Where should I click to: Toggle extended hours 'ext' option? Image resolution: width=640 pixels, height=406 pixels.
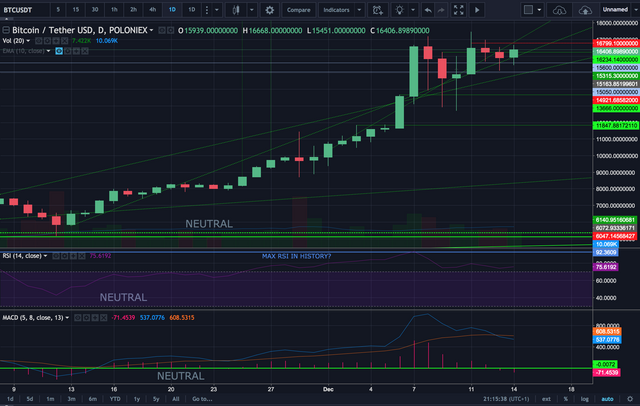[x=546, y=399]
